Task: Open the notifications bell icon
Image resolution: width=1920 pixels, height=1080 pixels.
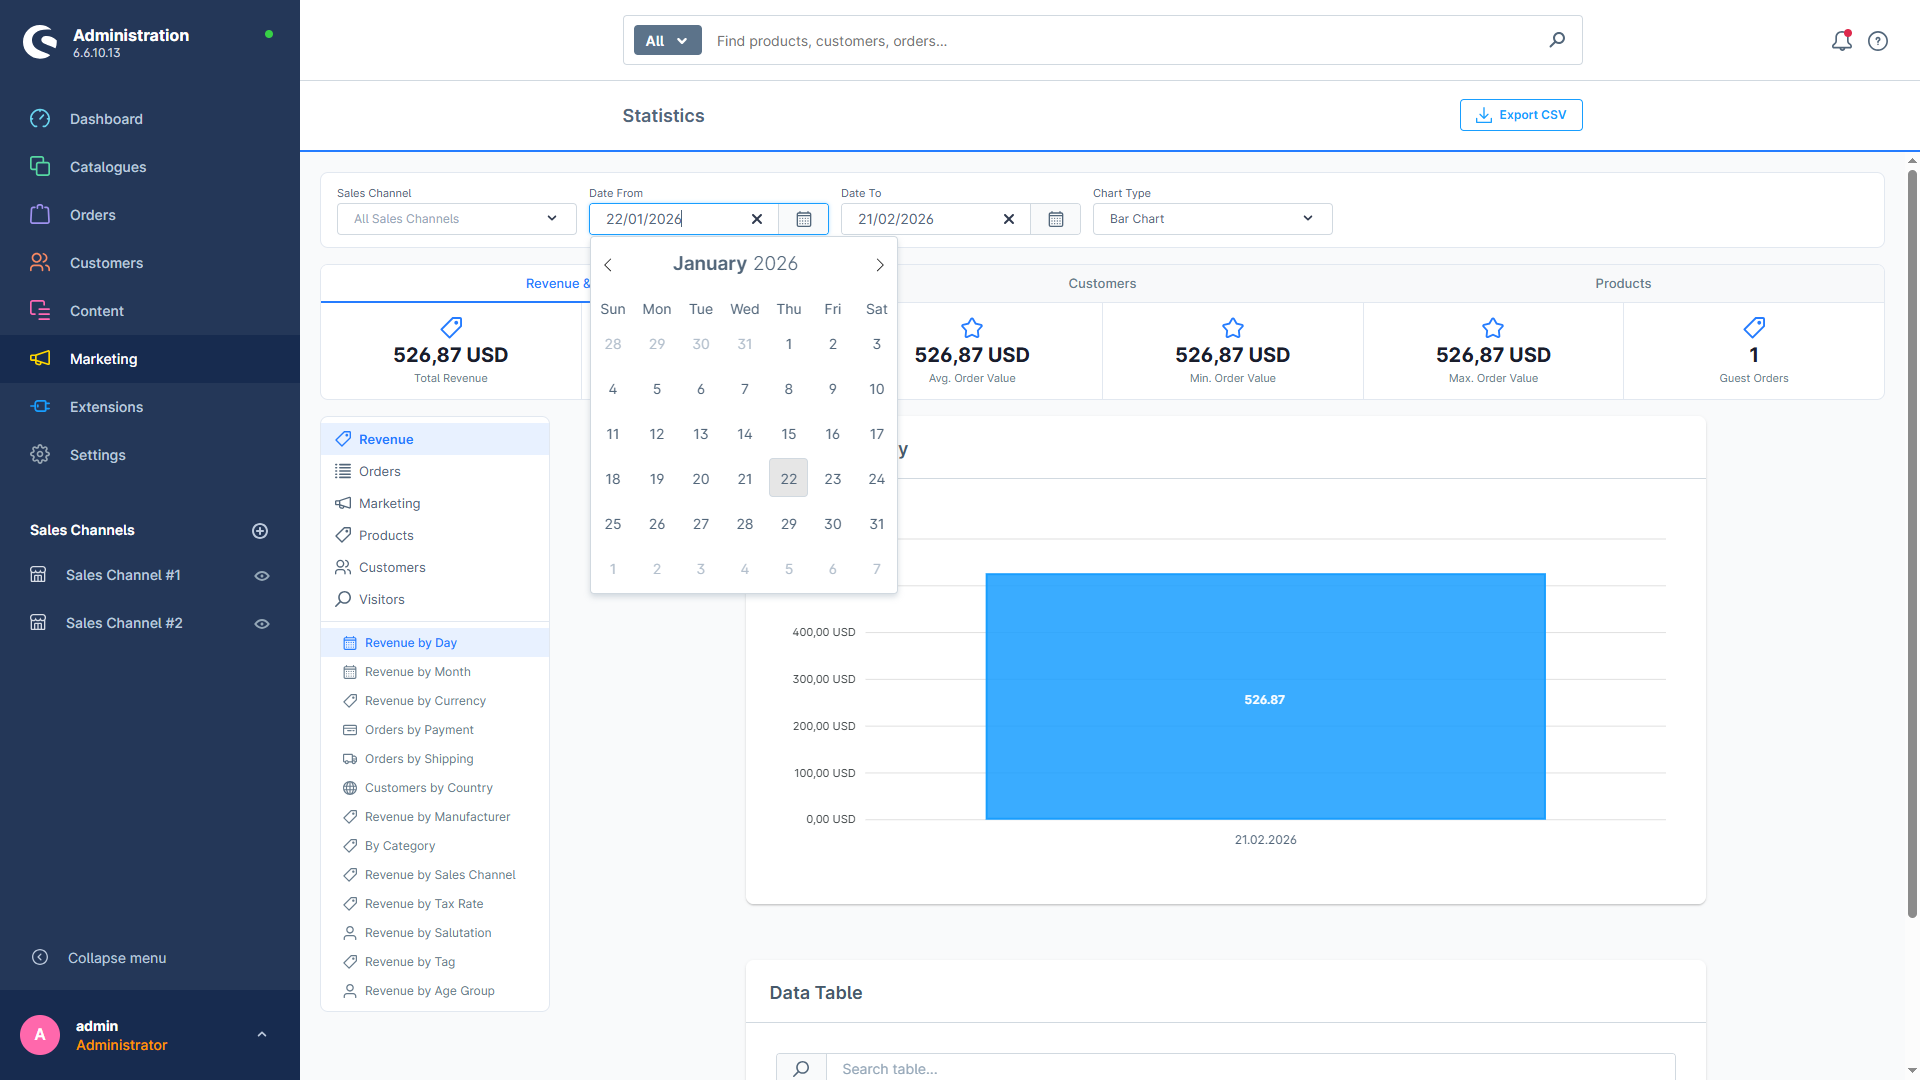Action: (x=1841, y=40)
